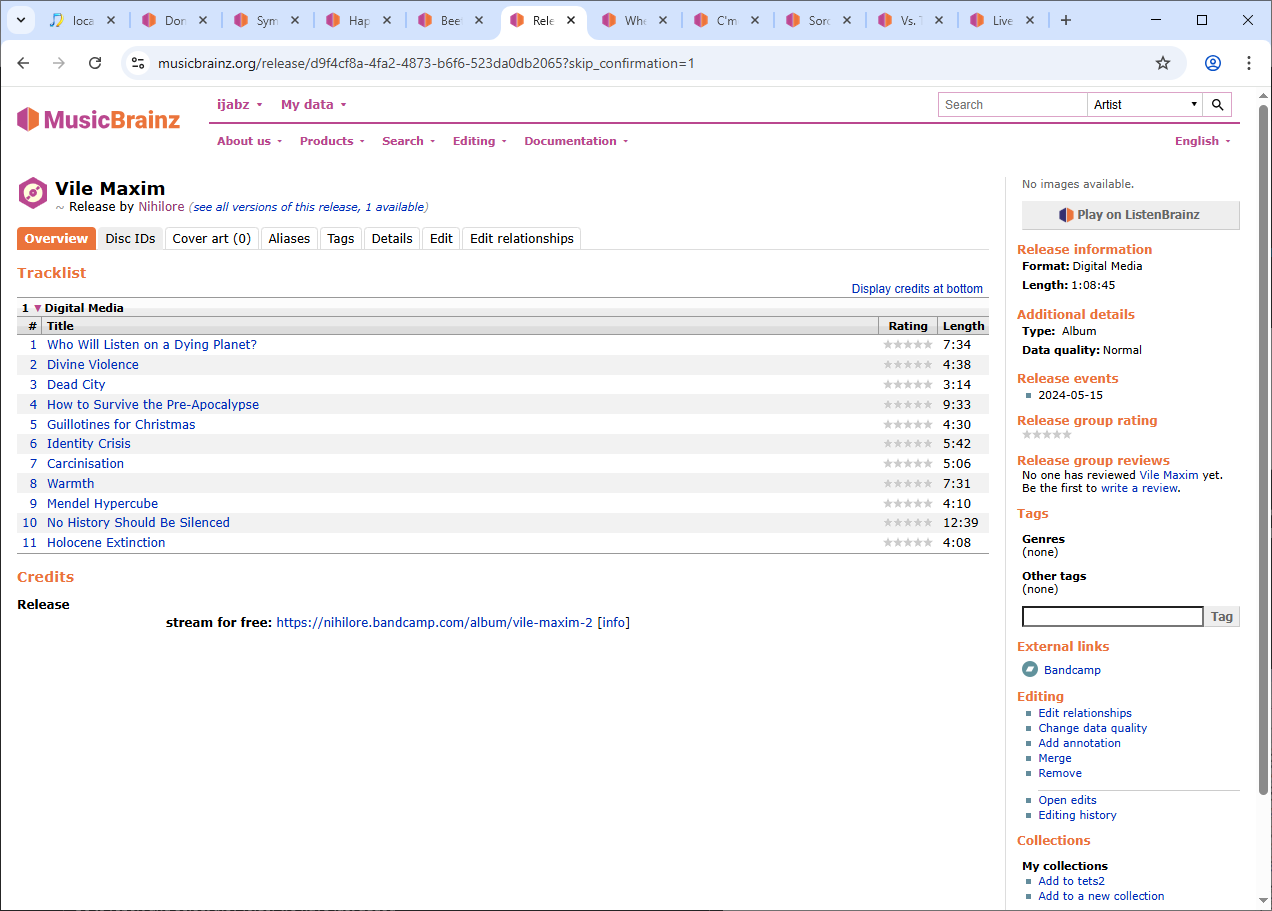Open the Cover art (0) tab

212,238
